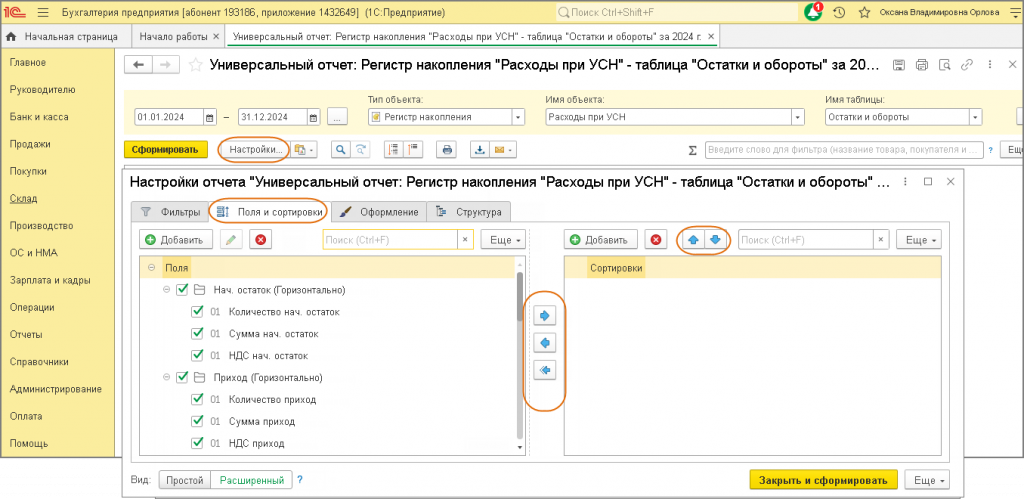This screenshot has width=1024, height=499.
Task: Switch view to Простой
Action: [185, 480]
